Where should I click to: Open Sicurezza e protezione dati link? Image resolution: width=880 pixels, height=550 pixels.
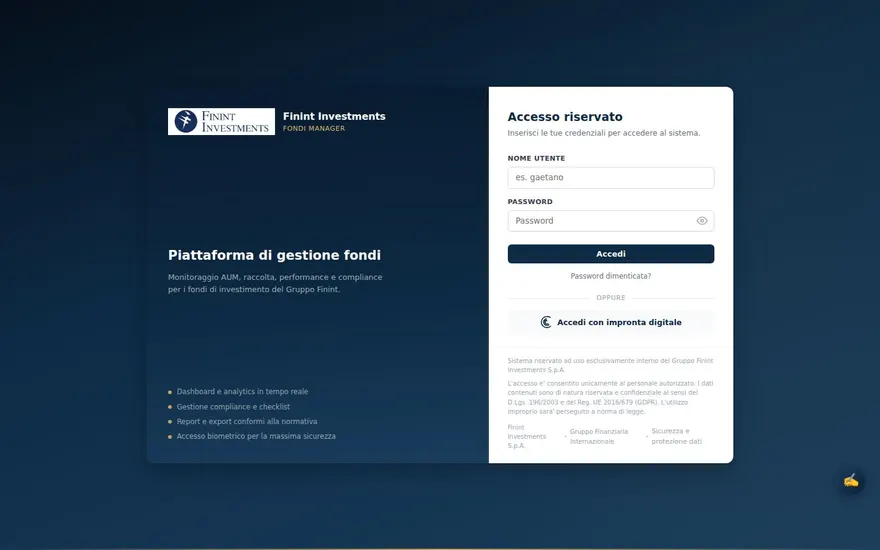click(677, 436)
